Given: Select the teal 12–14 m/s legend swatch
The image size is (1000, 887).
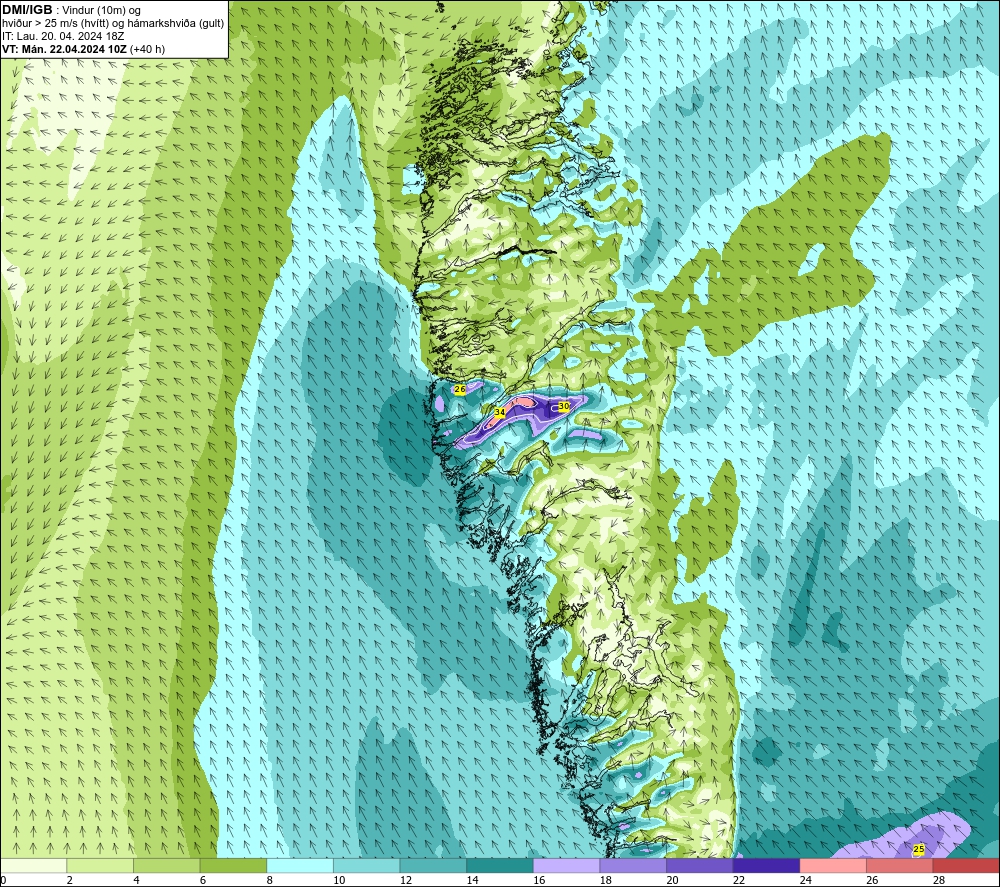Looking at the screenshot, I should pyautogui.click(x=433, y=865).
